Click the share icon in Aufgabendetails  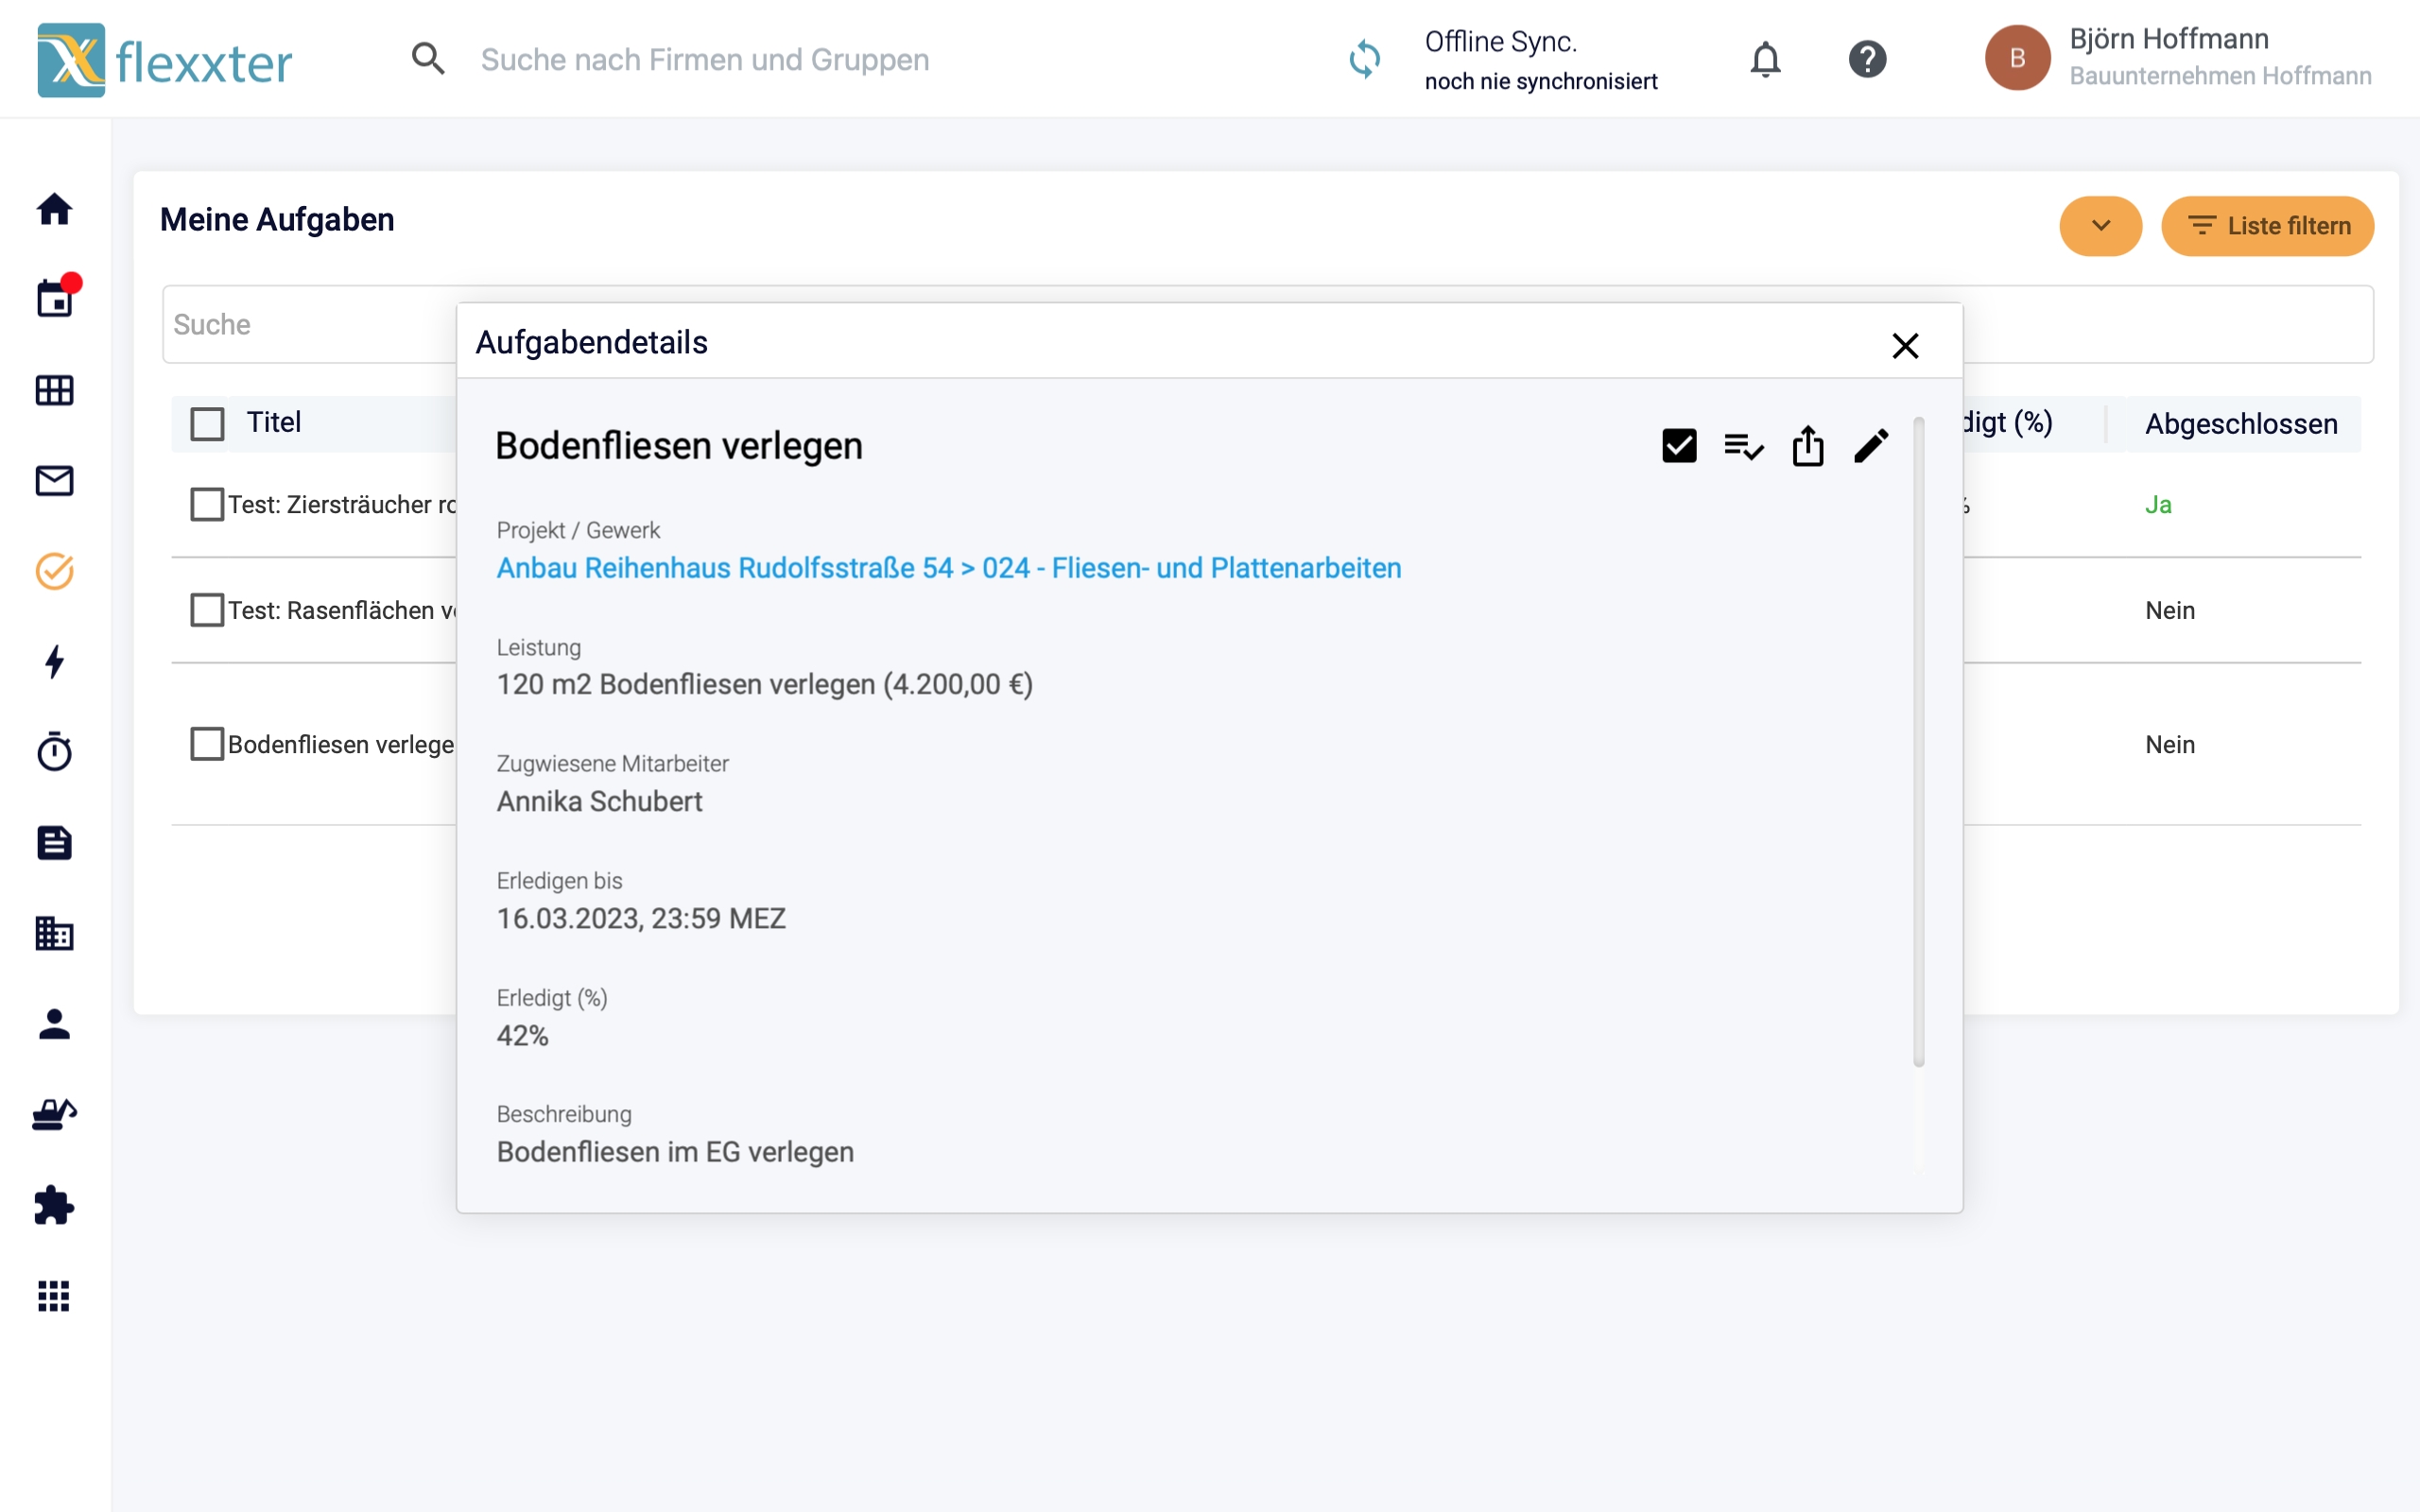(1807, 446)
